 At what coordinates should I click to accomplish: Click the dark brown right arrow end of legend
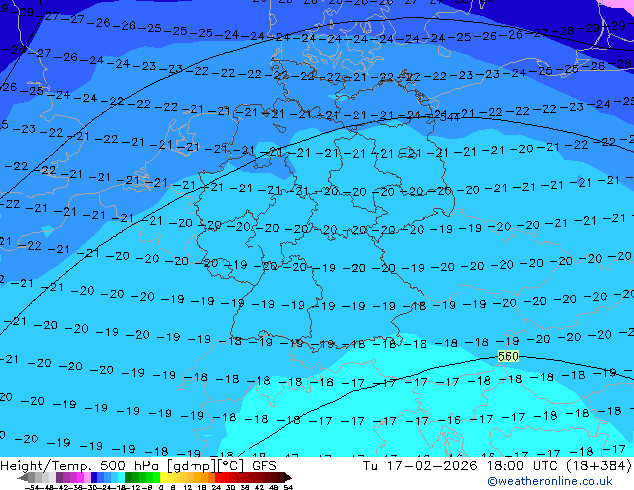288,477
